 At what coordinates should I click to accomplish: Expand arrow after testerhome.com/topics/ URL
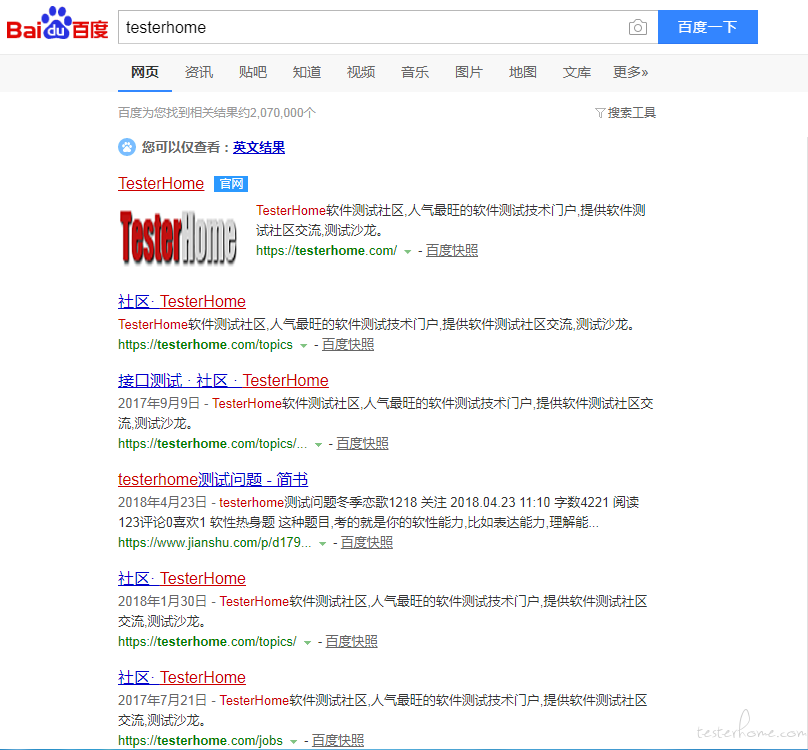[307, 642]
